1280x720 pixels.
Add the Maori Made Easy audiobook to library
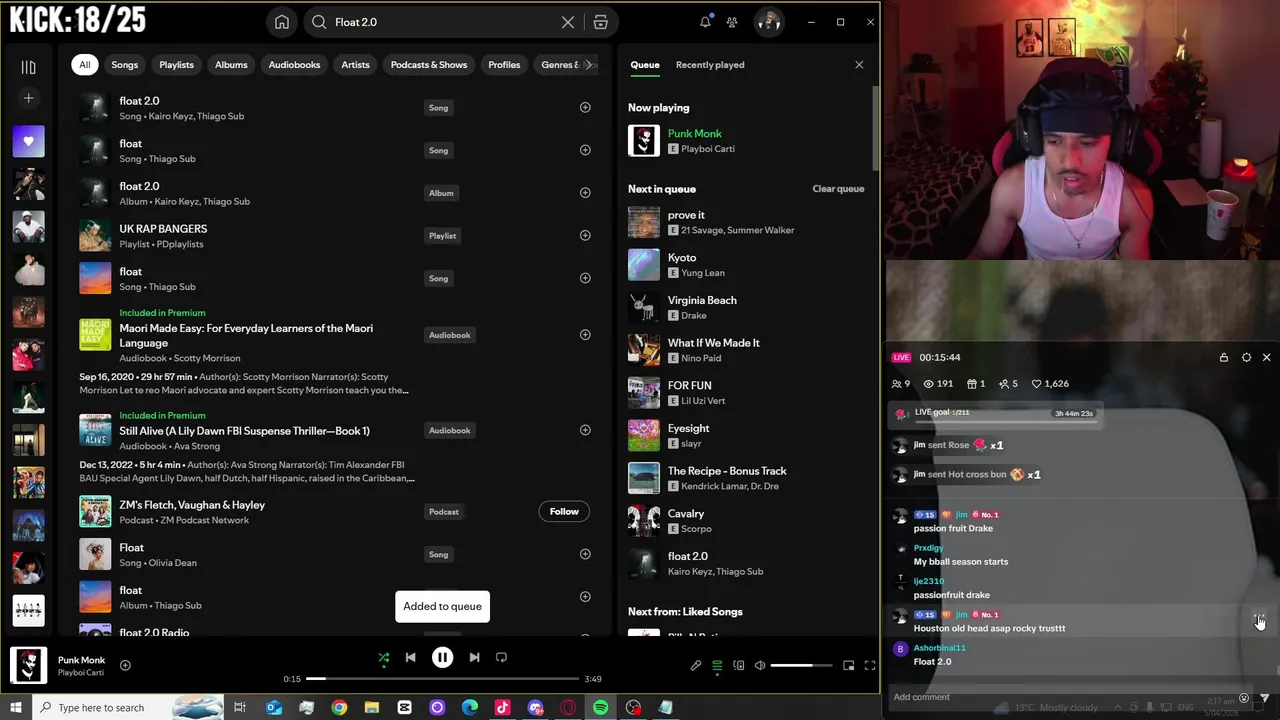[585, 335]
